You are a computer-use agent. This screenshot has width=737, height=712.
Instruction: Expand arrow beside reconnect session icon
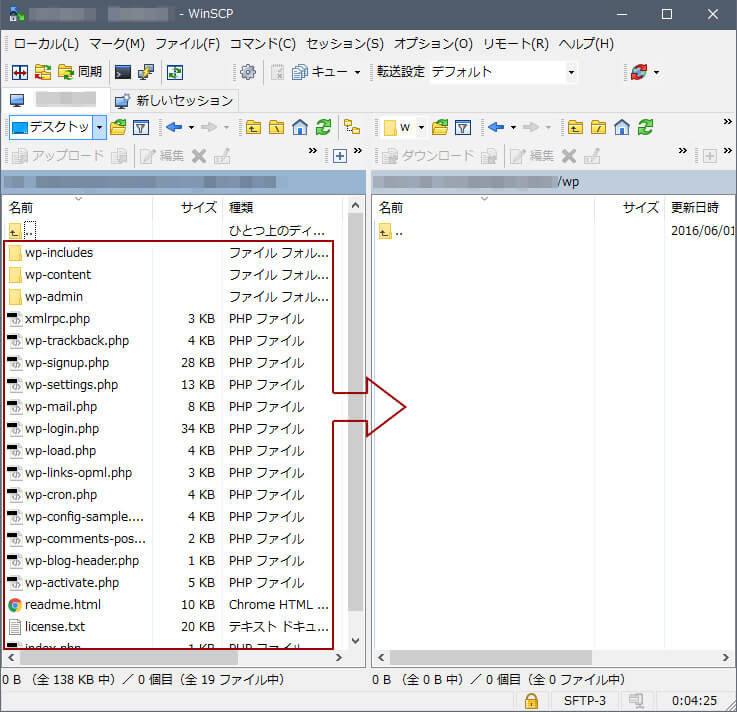[x=656, y=73]
